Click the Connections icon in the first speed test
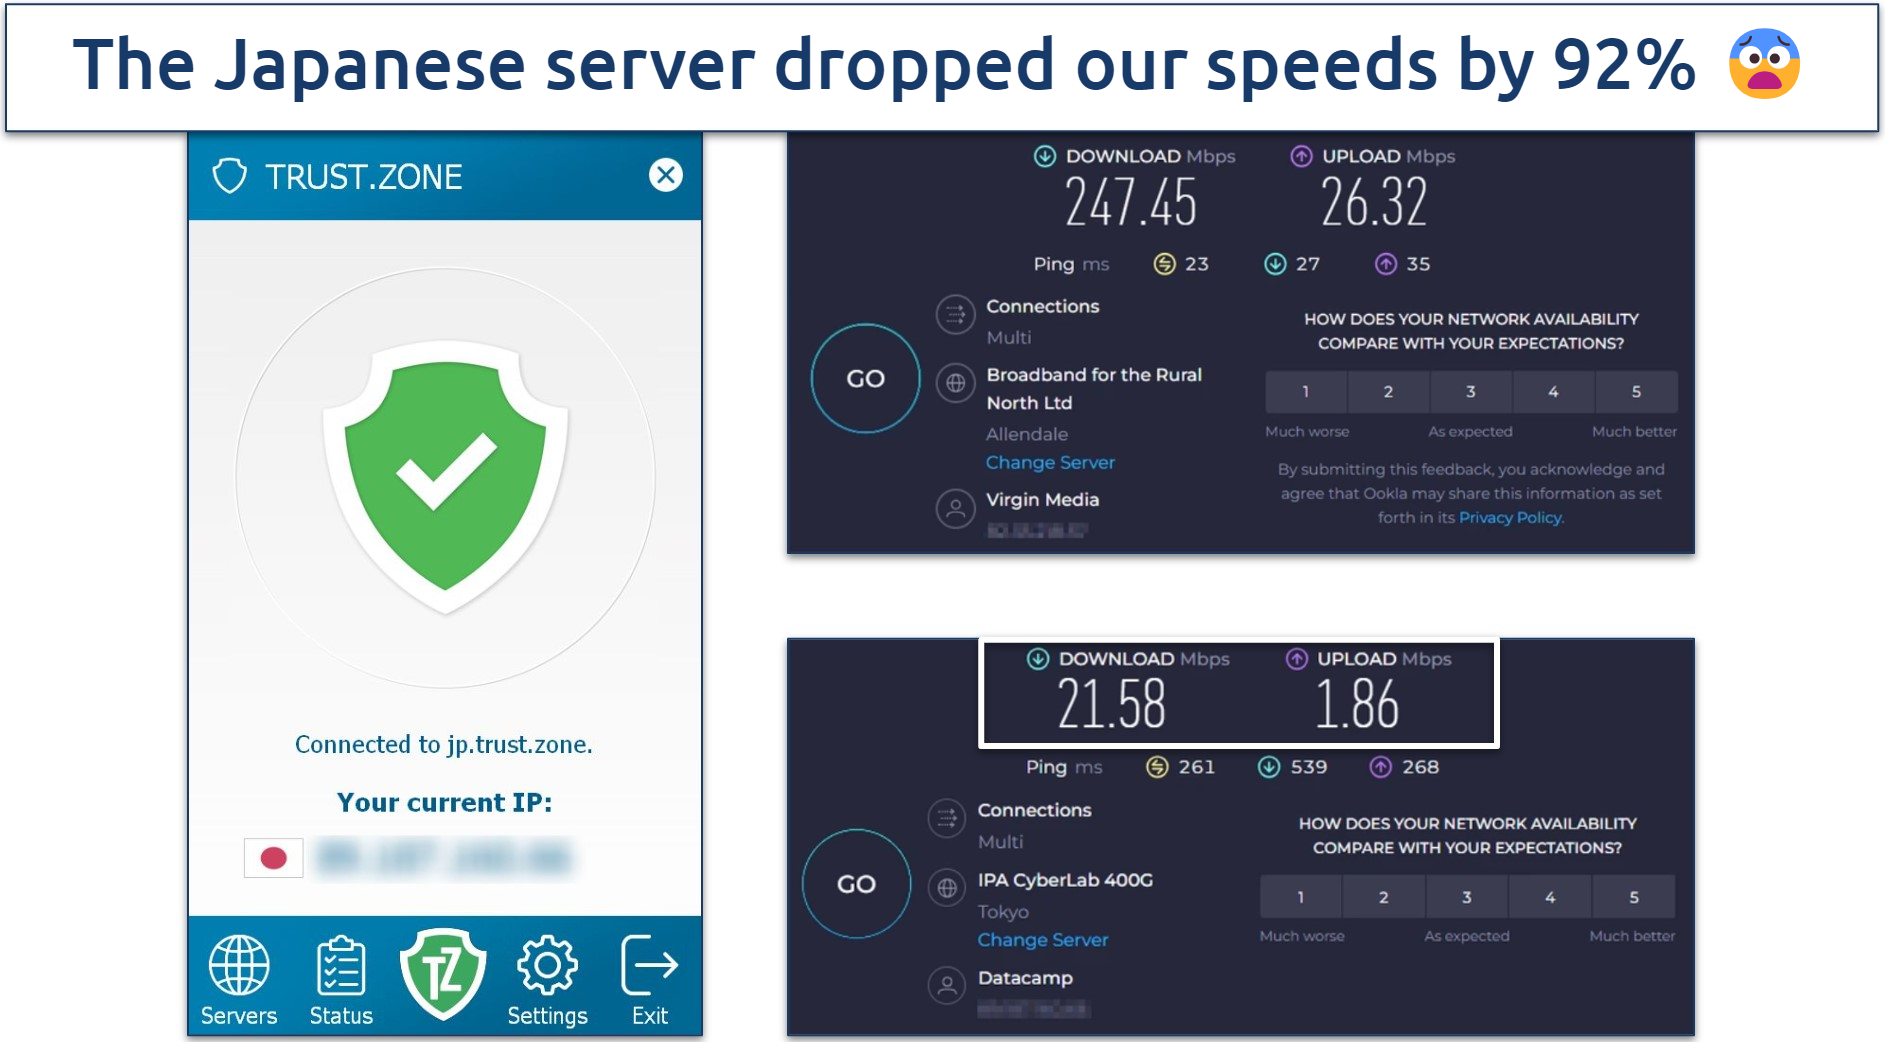This screenshot has height=1042, width=1885. [955, 313]
